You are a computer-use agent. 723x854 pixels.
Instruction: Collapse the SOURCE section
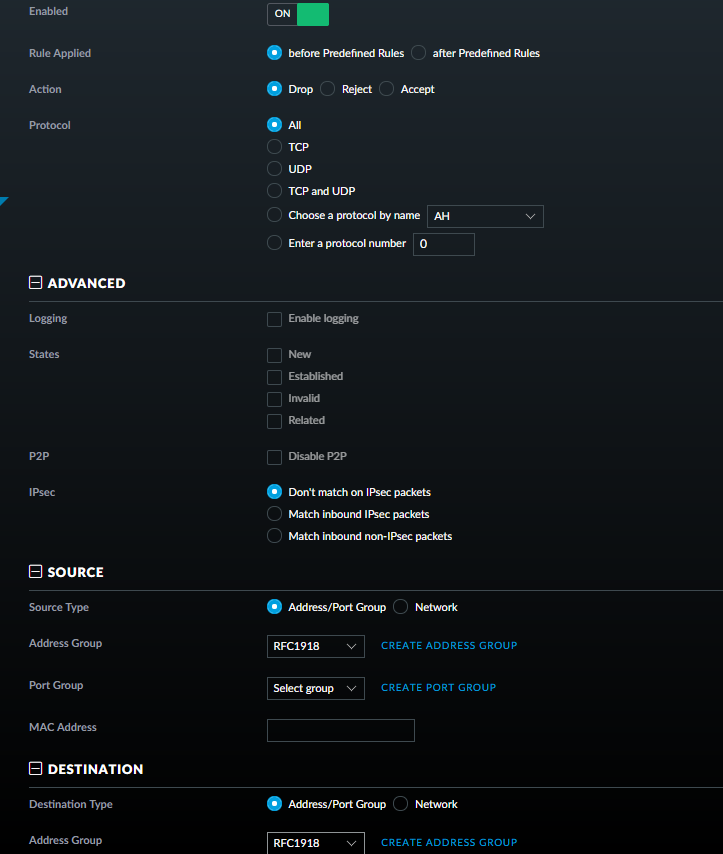[35, 571]
